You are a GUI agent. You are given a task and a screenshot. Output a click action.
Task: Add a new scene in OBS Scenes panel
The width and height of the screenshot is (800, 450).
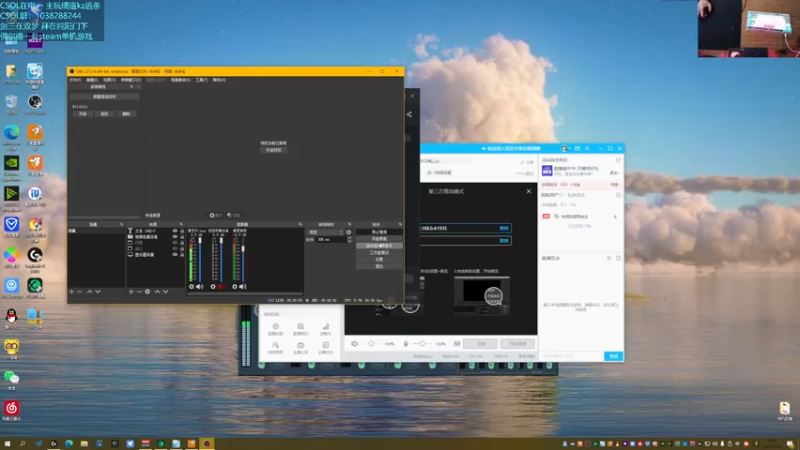click(x=71, y=292)
